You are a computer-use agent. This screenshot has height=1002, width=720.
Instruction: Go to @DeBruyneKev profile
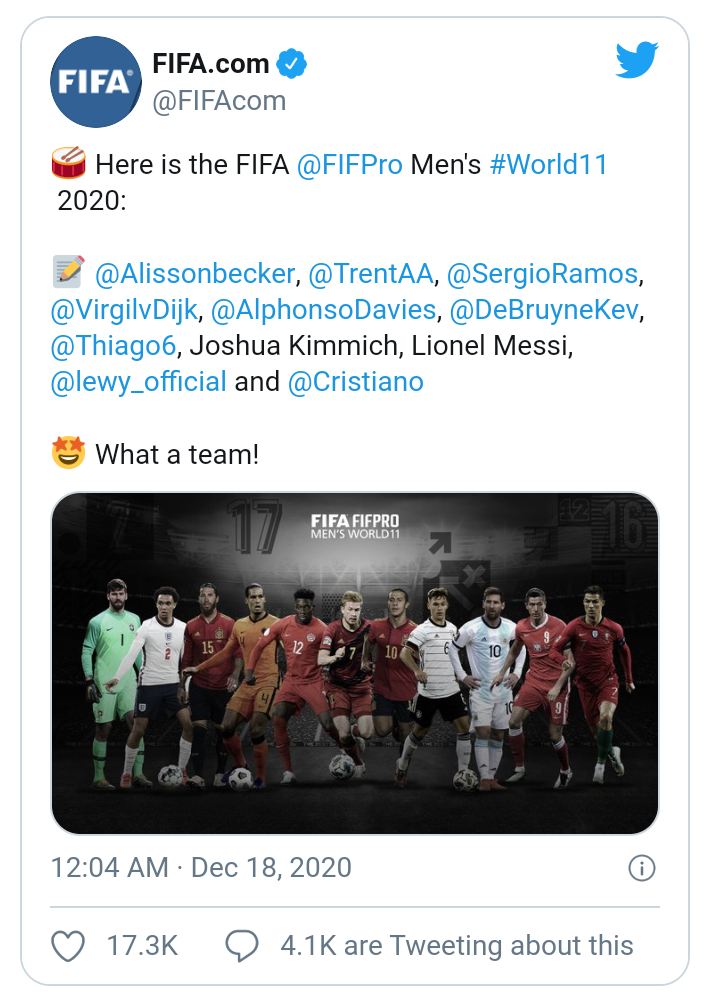(543, 310)
